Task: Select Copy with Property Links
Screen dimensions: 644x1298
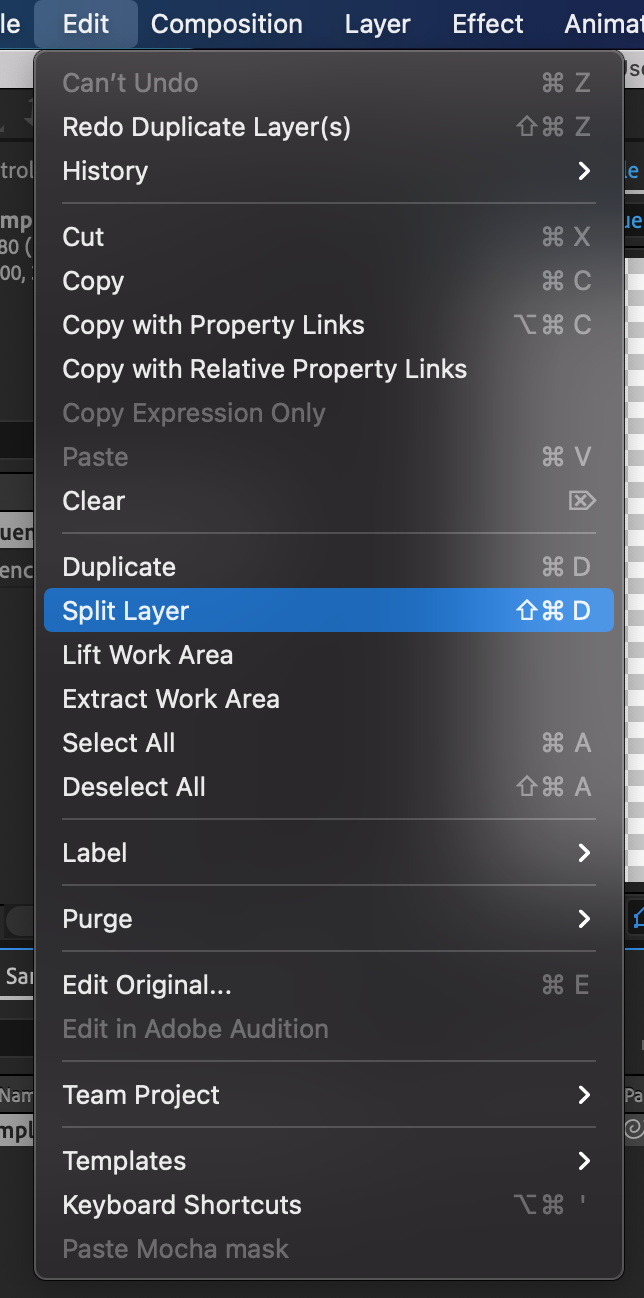Action: (x=328, y=325)
